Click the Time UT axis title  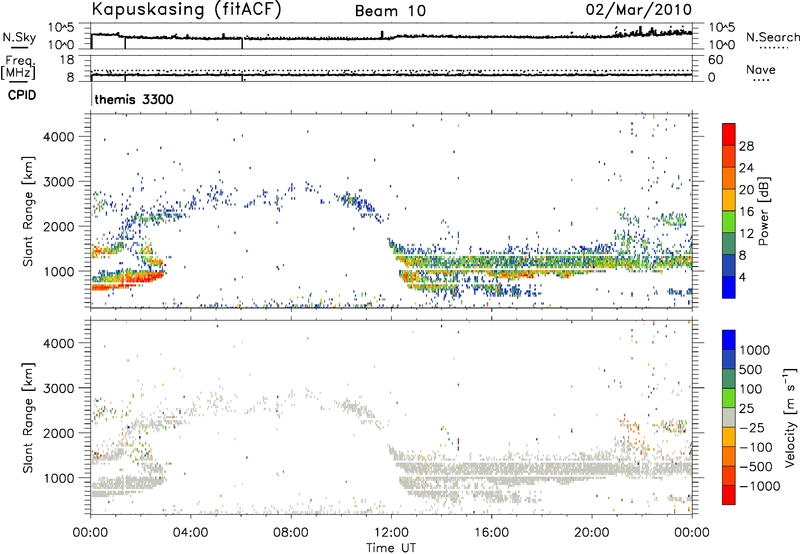(391, 548)
